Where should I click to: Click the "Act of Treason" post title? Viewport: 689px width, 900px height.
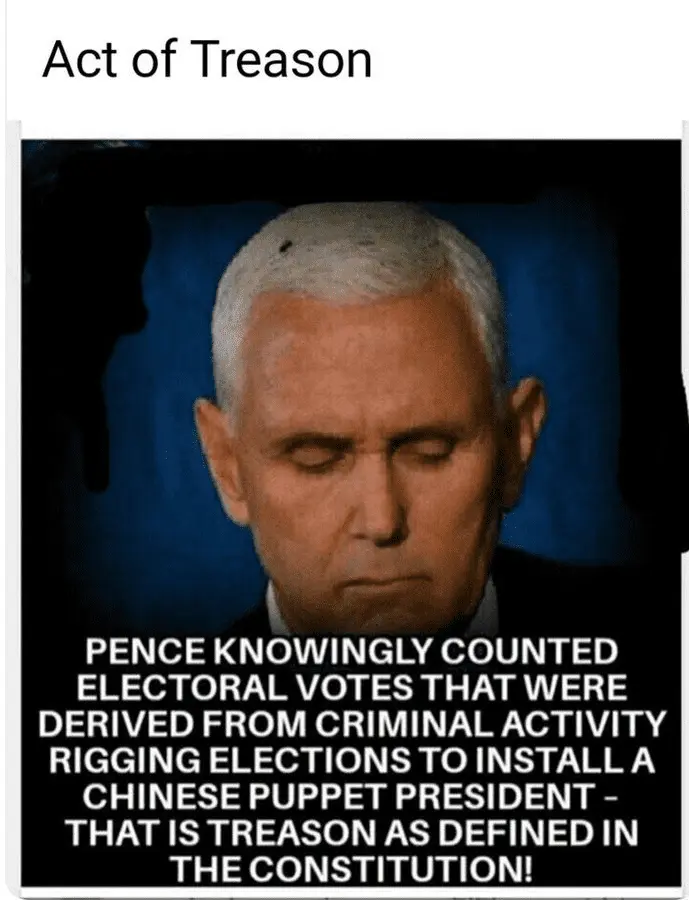(x=207, y=61)
